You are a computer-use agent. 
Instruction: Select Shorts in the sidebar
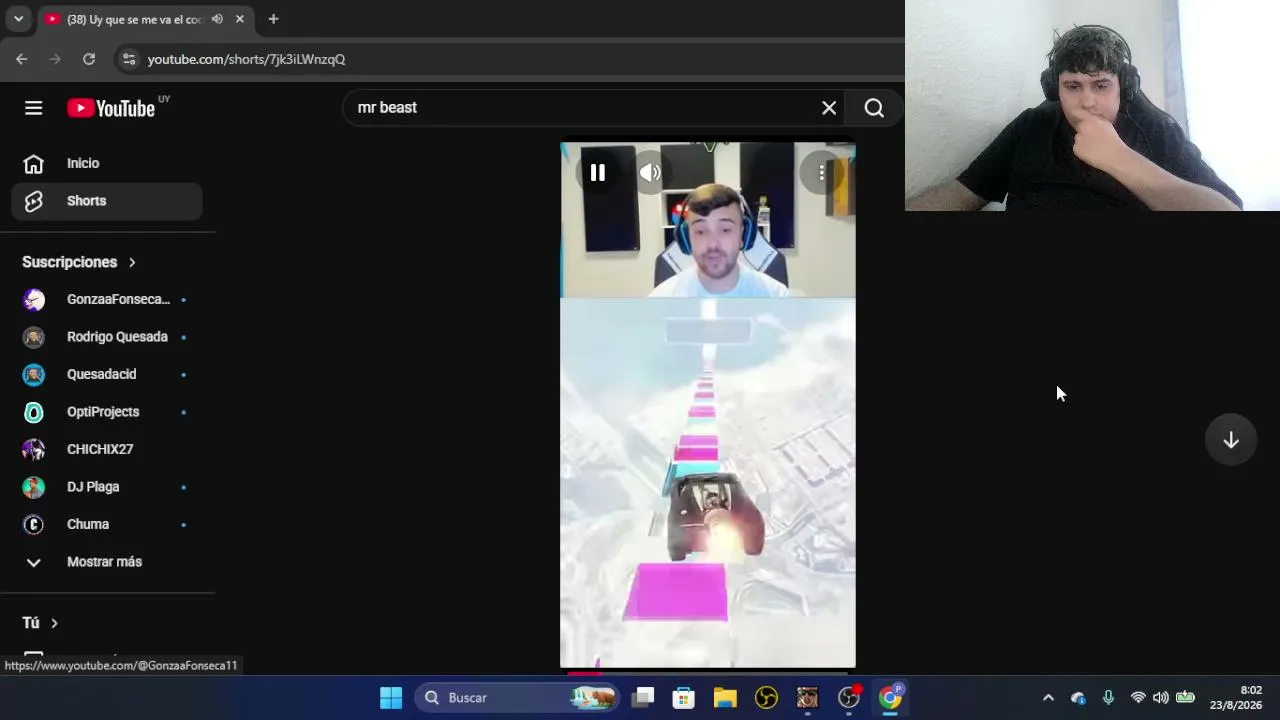tap(107, 201)
